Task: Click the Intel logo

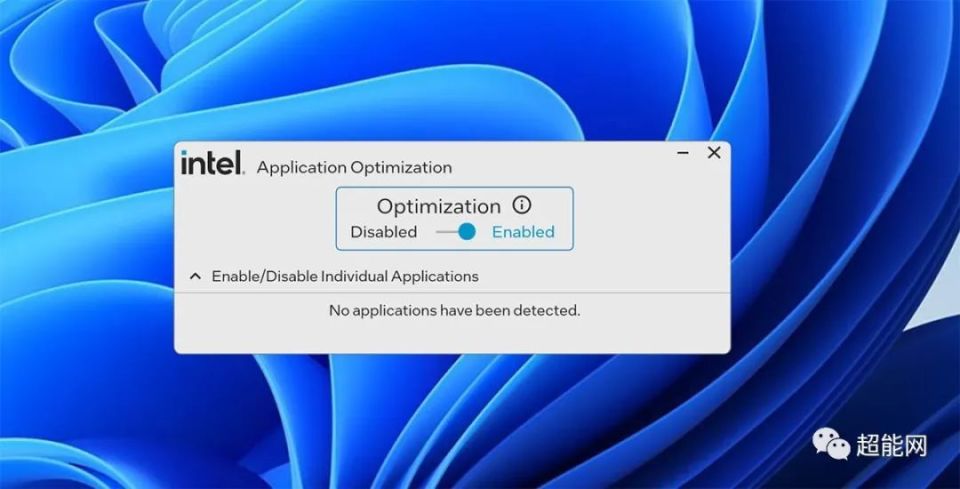Action: point(212,163)
